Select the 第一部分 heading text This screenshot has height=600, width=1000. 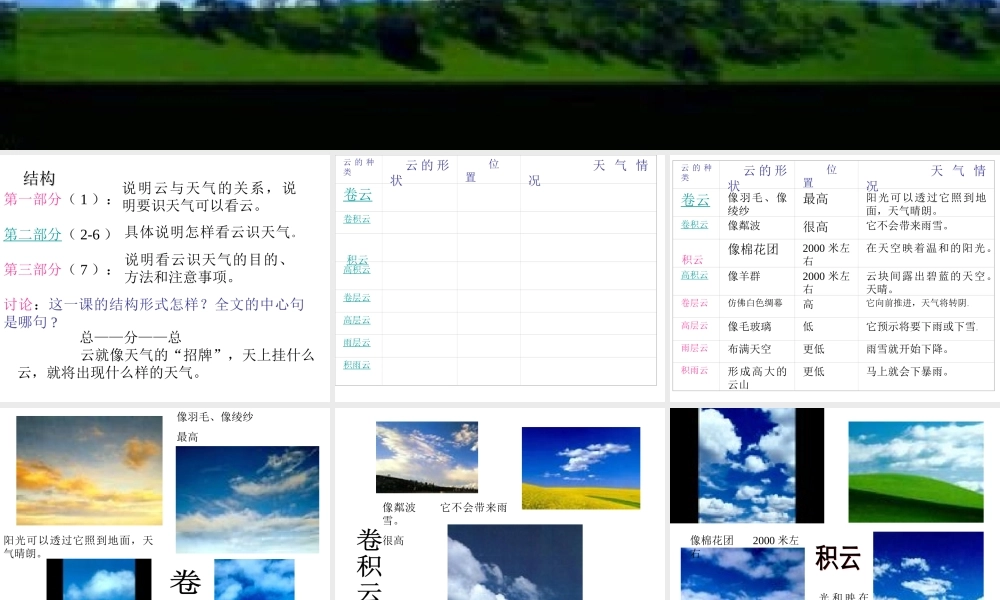pos(33,199)
